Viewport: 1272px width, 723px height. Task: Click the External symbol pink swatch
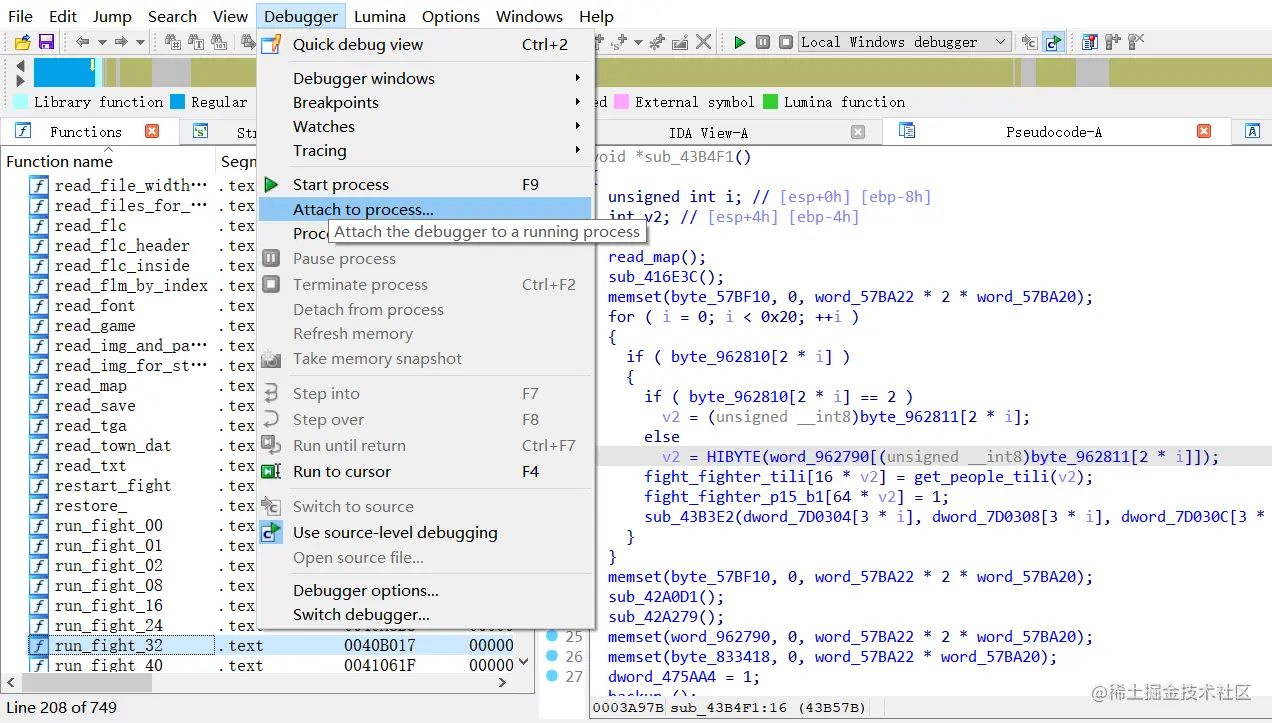[x=621, y=102]
